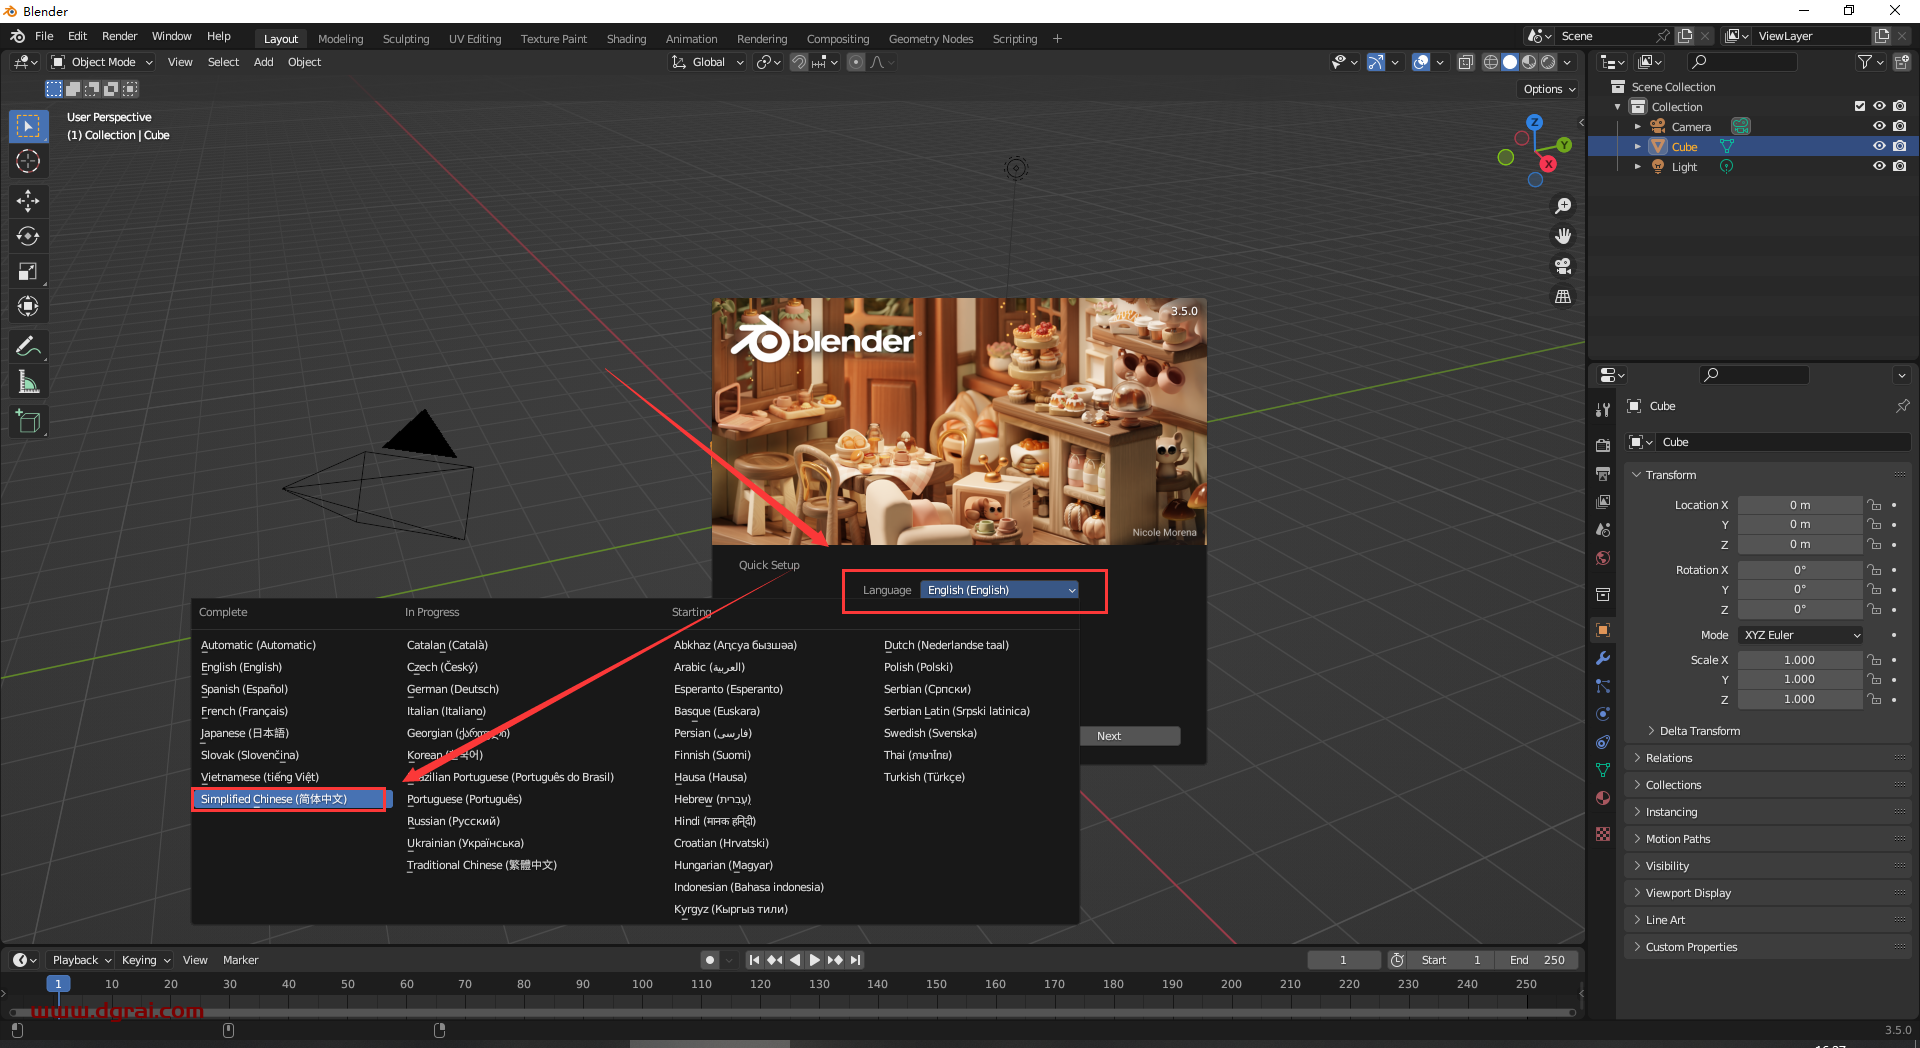Click the Zoom viewport icon
The height and width of the screenshot is (1048, 1920).
1563,206
